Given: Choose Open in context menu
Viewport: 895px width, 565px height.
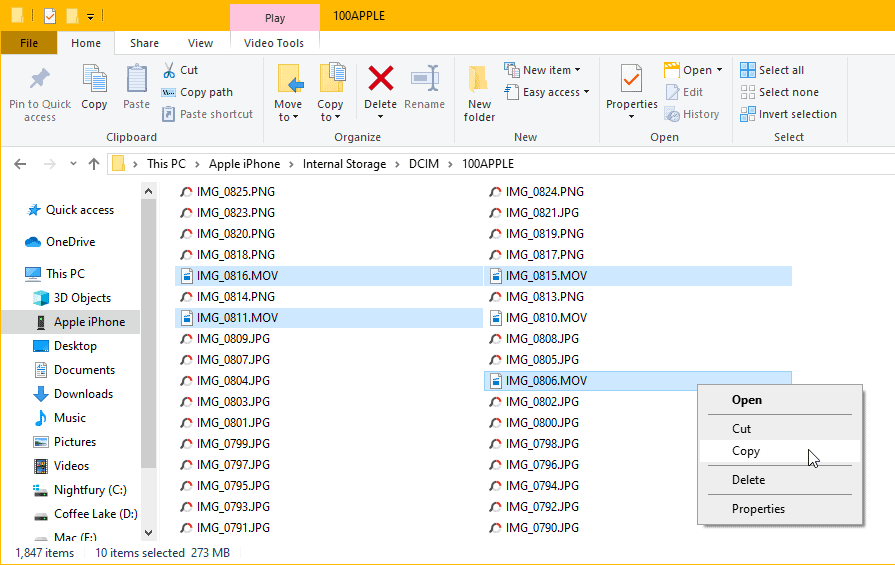Looking at the screenshot, I should pyautogui.click(x=779, y=400).
